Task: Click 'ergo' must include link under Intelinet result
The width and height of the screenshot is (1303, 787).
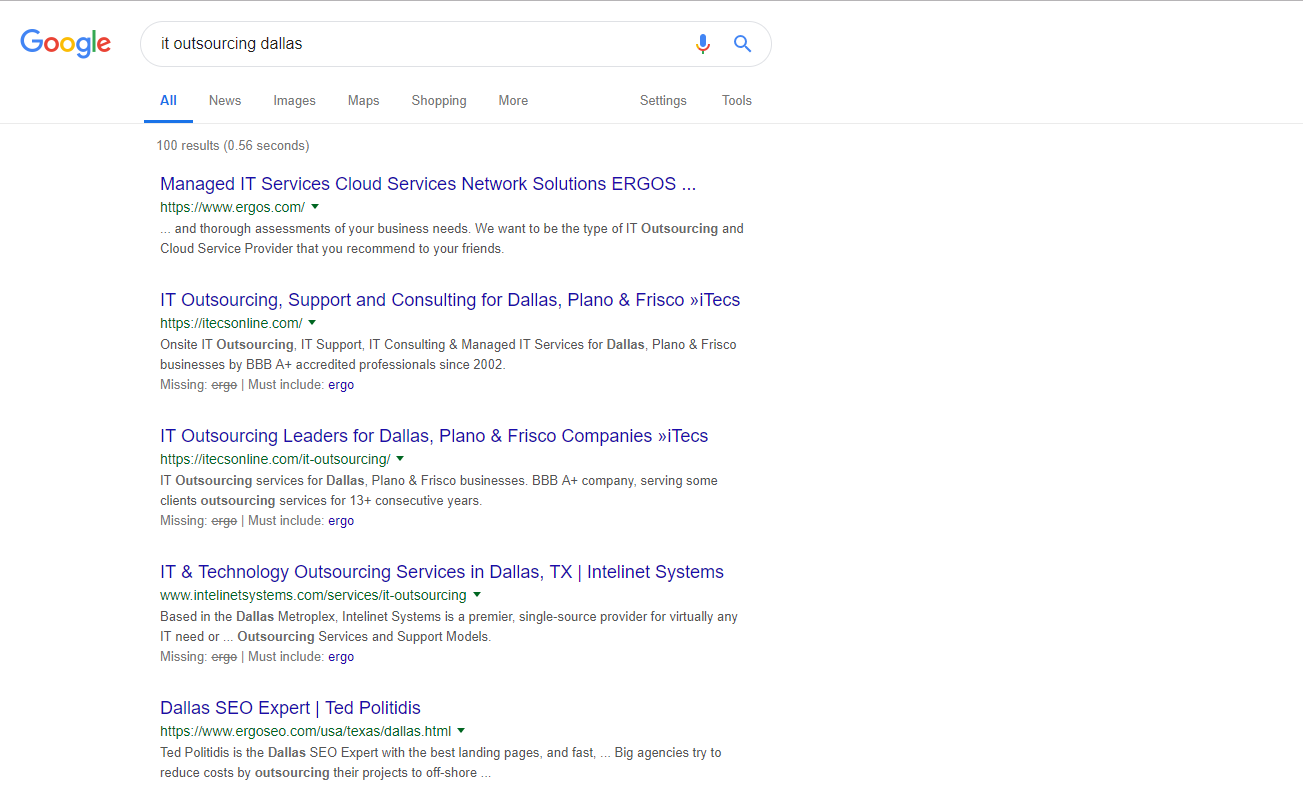Action: click(341, 657)
